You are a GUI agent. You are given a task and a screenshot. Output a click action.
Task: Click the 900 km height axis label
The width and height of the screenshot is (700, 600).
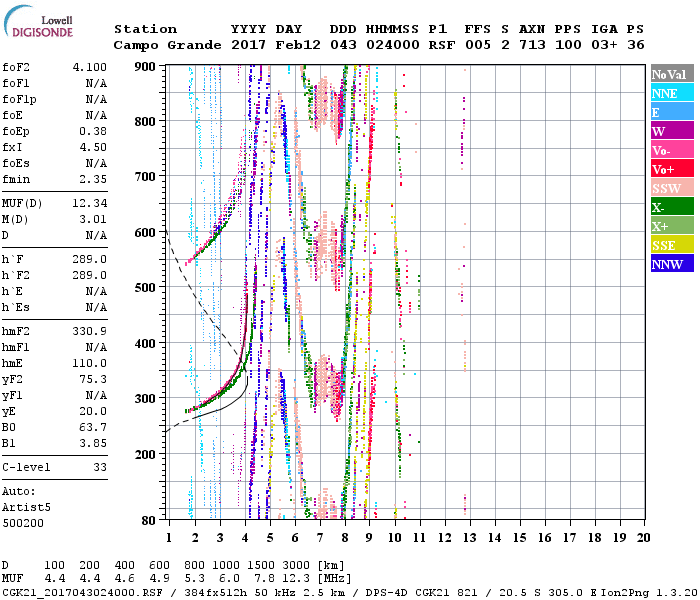[146, 66]
